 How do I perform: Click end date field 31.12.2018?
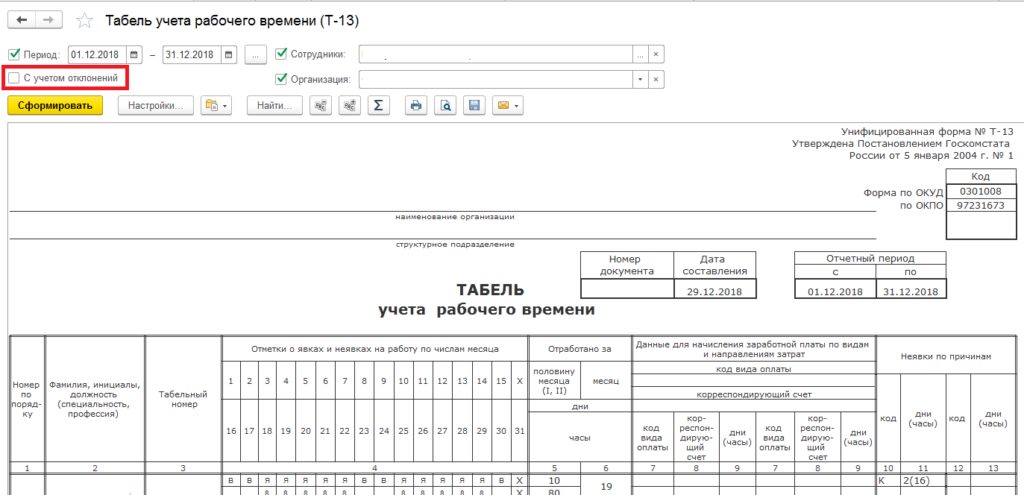click(x=193, y=55)
